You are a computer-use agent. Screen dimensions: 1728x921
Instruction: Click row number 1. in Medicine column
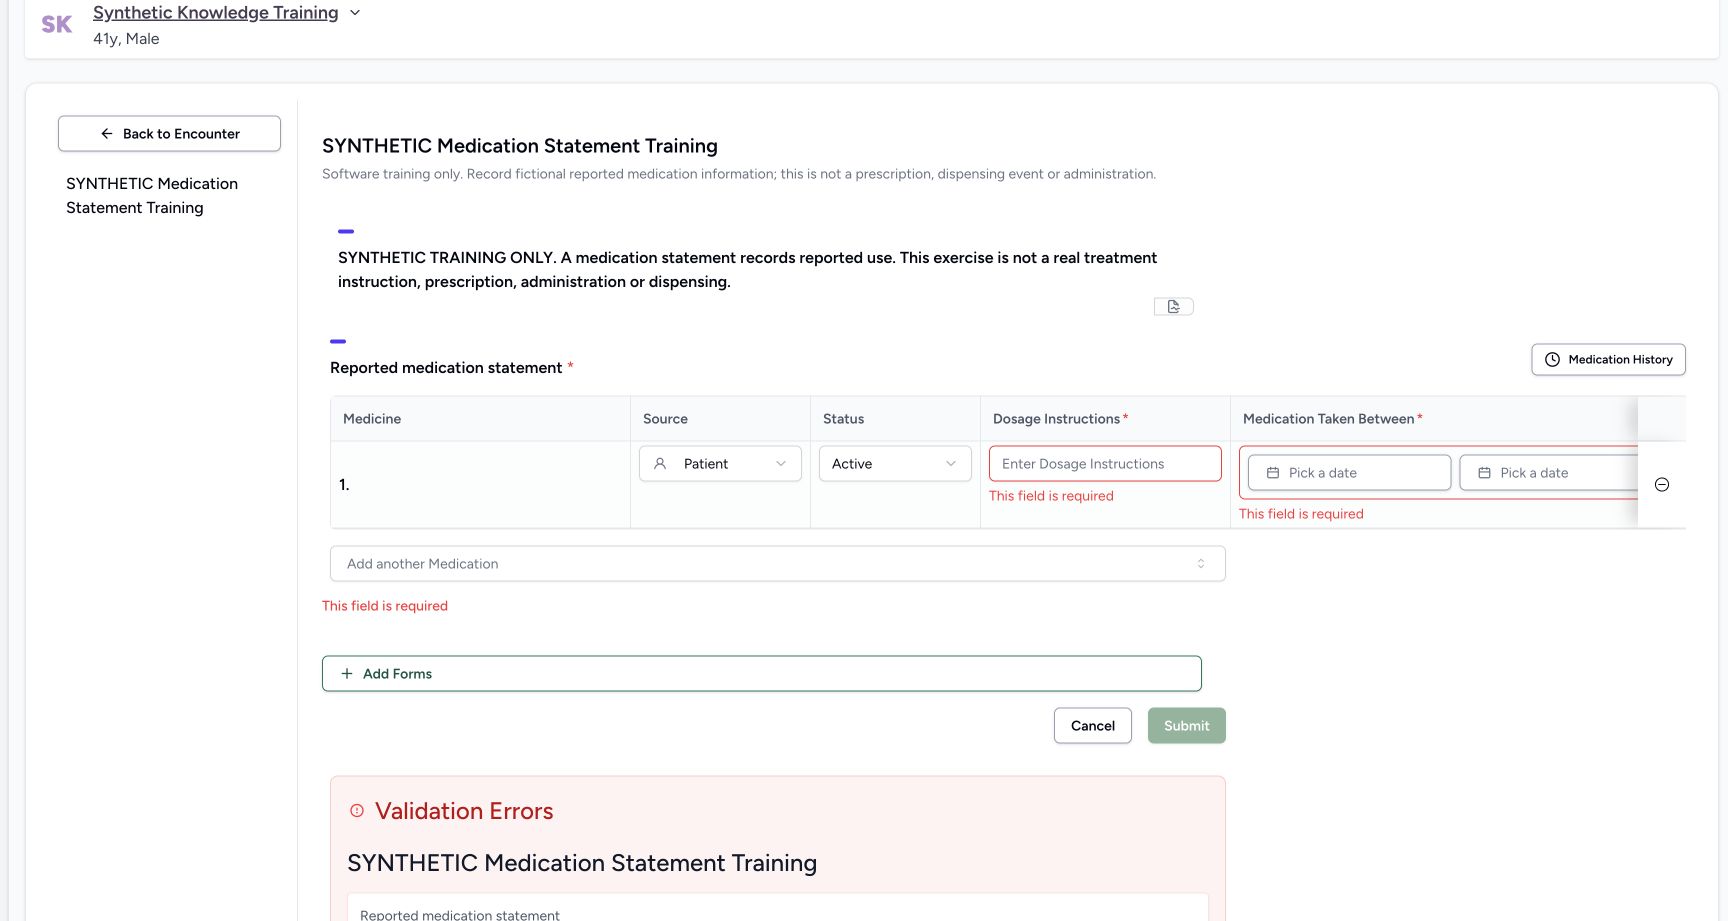tap(344, 485)
